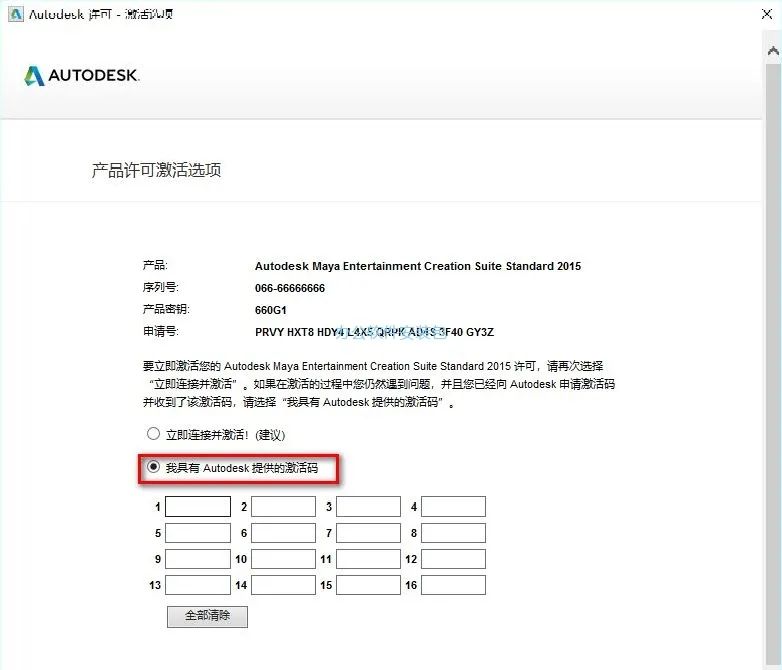
Task: Select 我具有 Autodesk 提供的激活码 radio option
Action: tap(153, 467)
